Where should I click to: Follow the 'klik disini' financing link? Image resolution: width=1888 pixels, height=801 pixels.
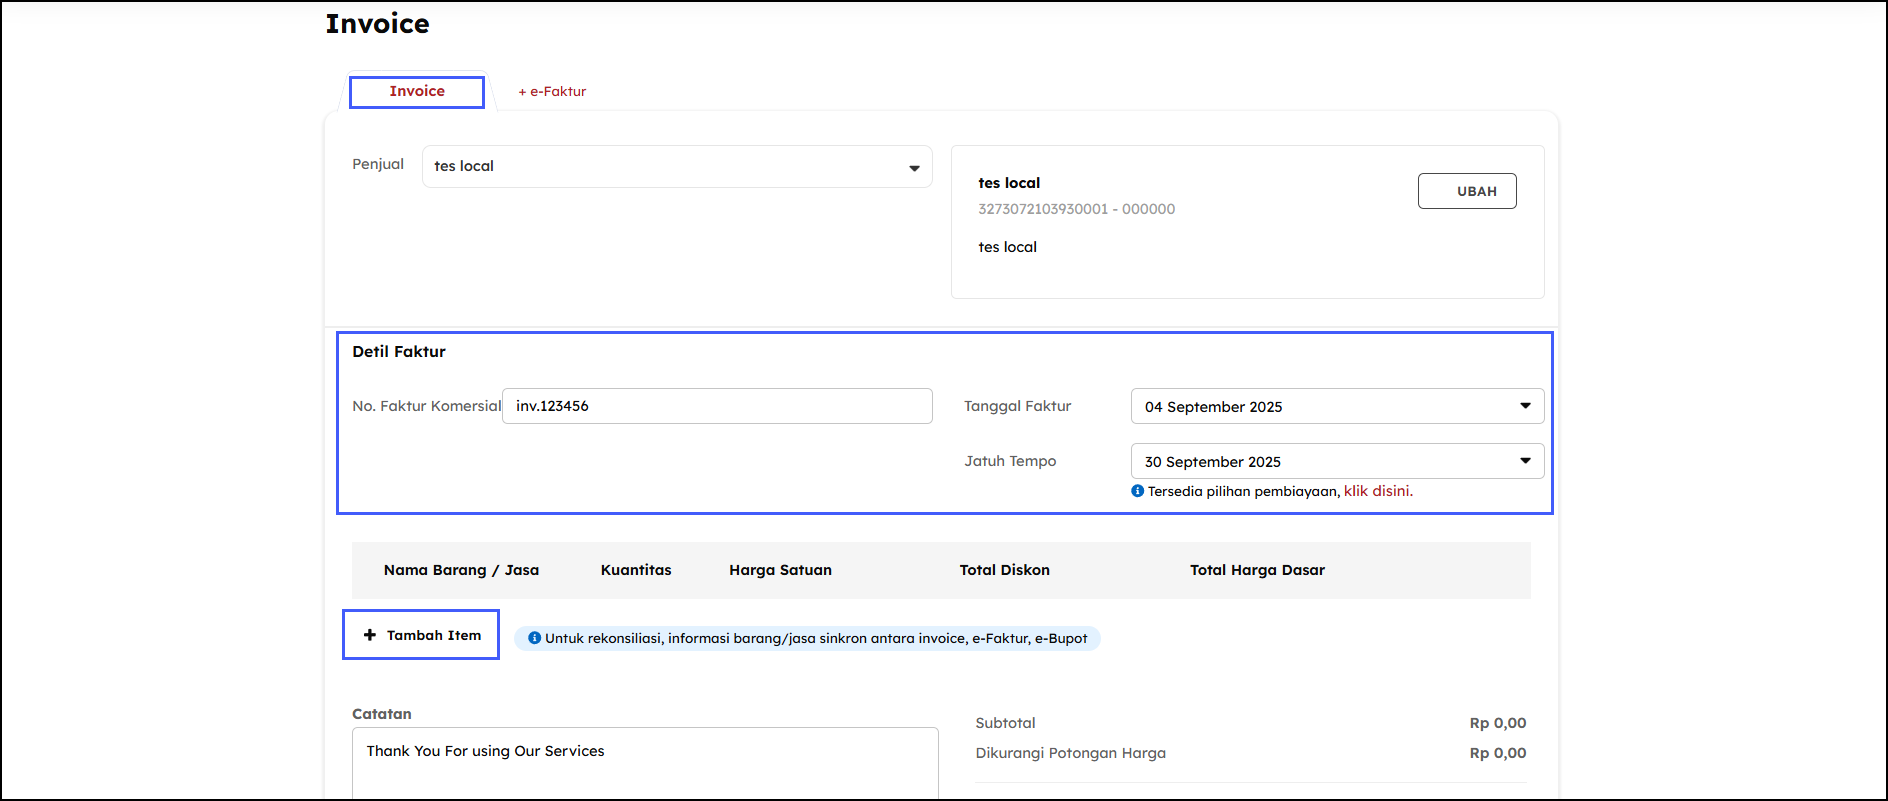[x=1376, y=491]
